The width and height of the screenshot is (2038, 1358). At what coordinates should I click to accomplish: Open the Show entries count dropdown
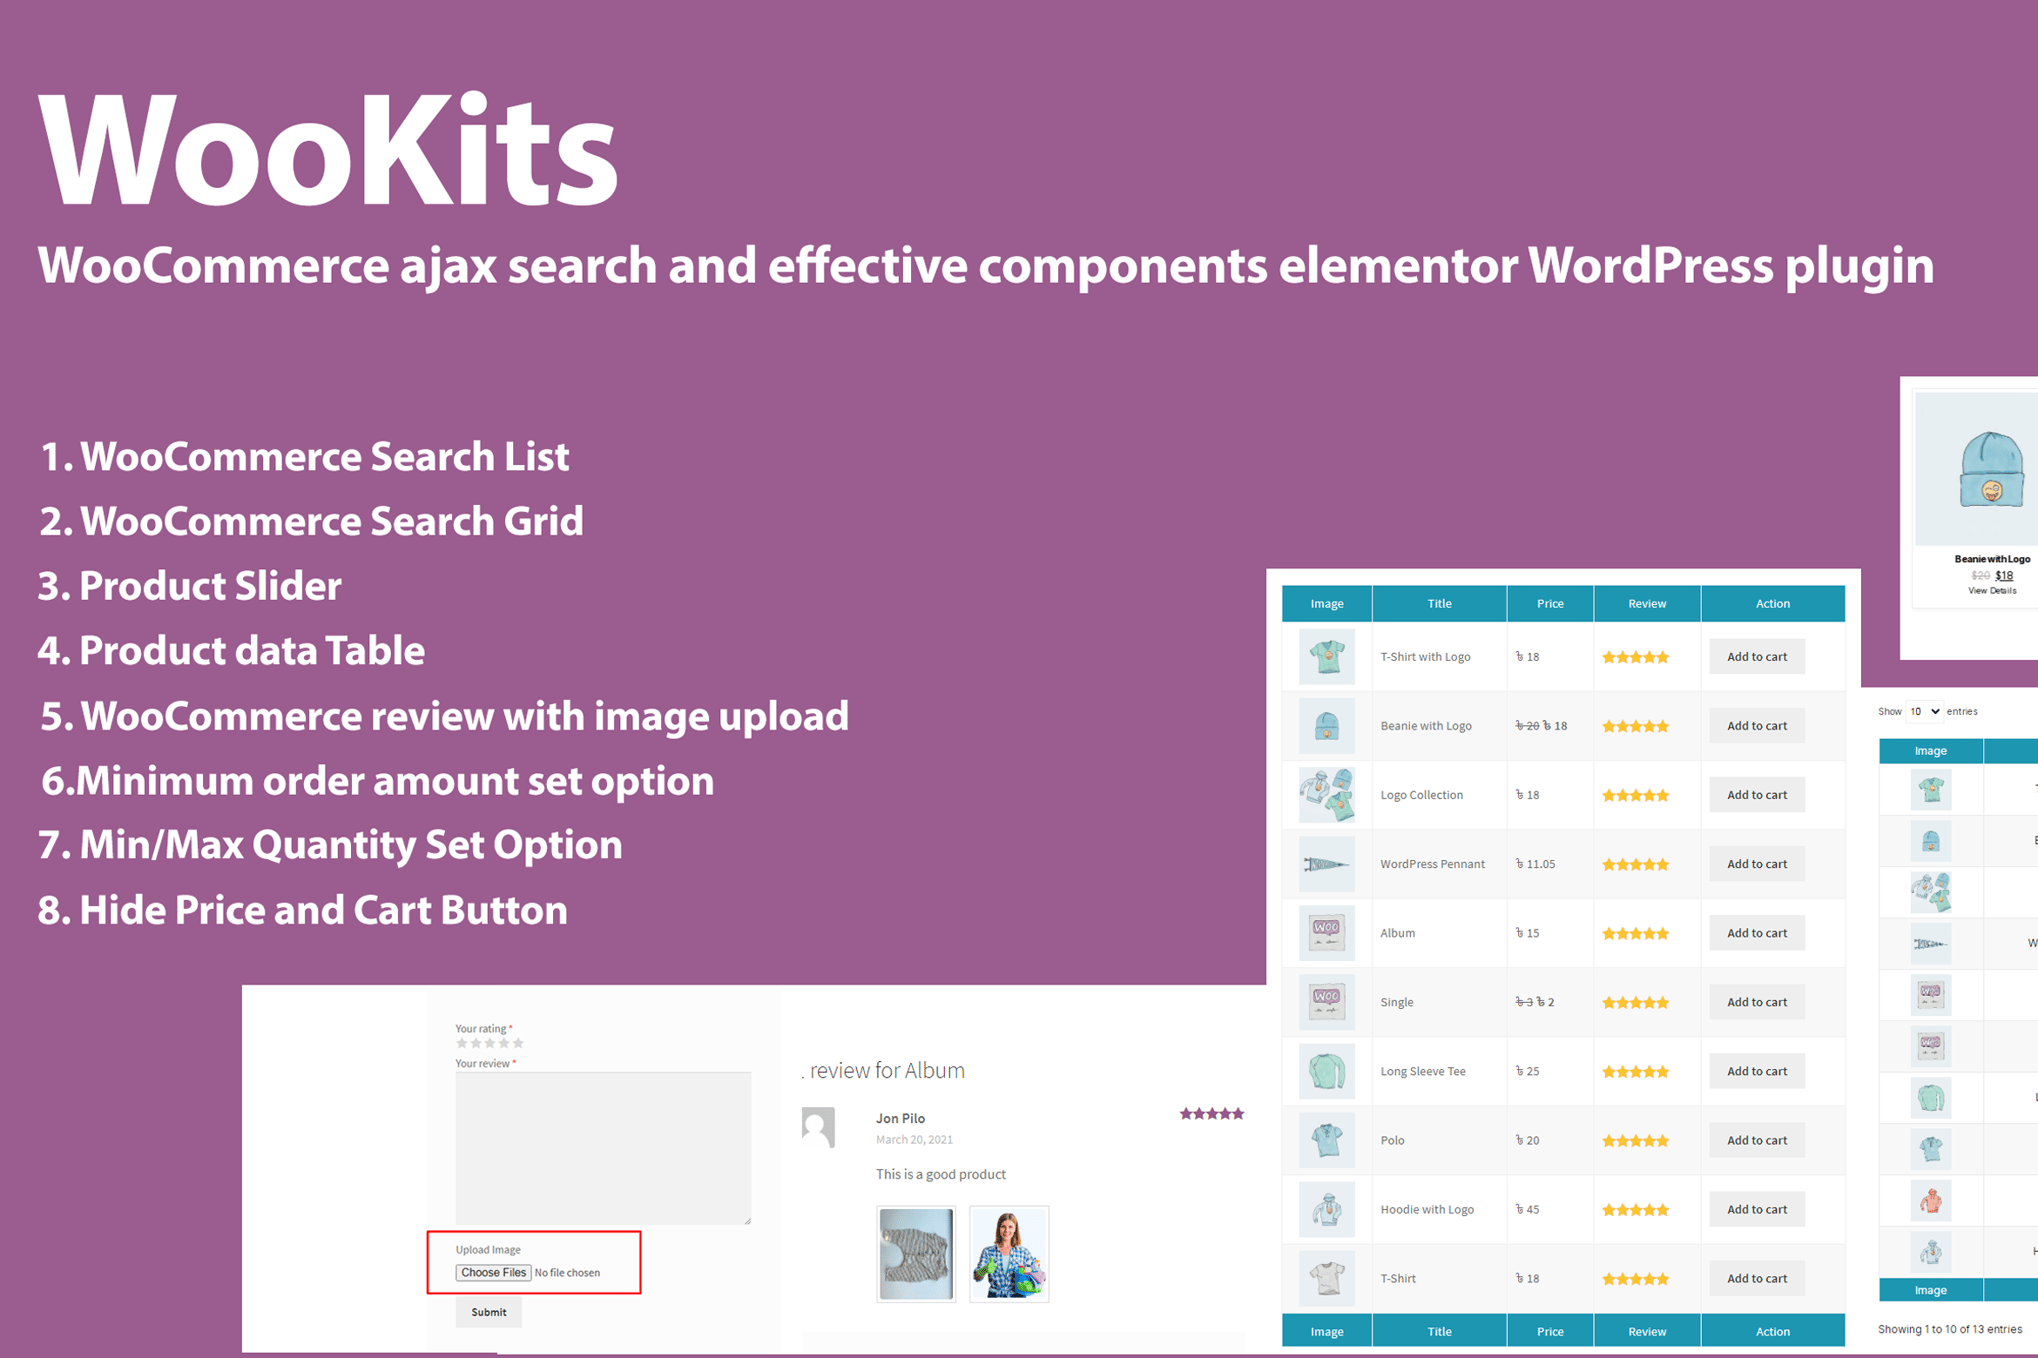pyautogui.click(x=1924, y=712)
